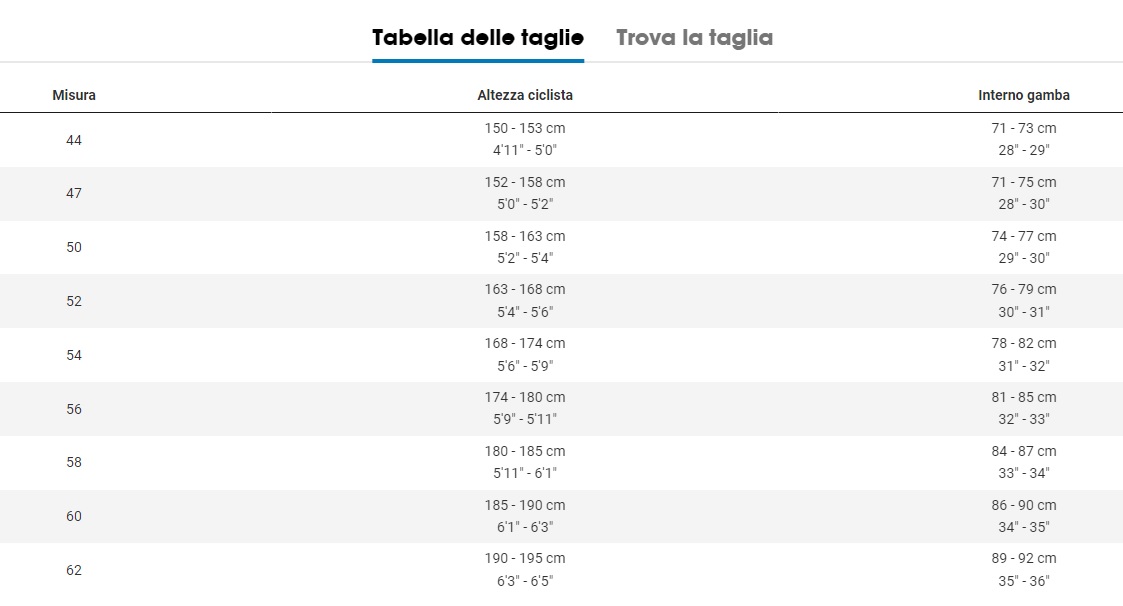
Task: Switch to the Trova la taglia tab
Action: tap(694, 38)
